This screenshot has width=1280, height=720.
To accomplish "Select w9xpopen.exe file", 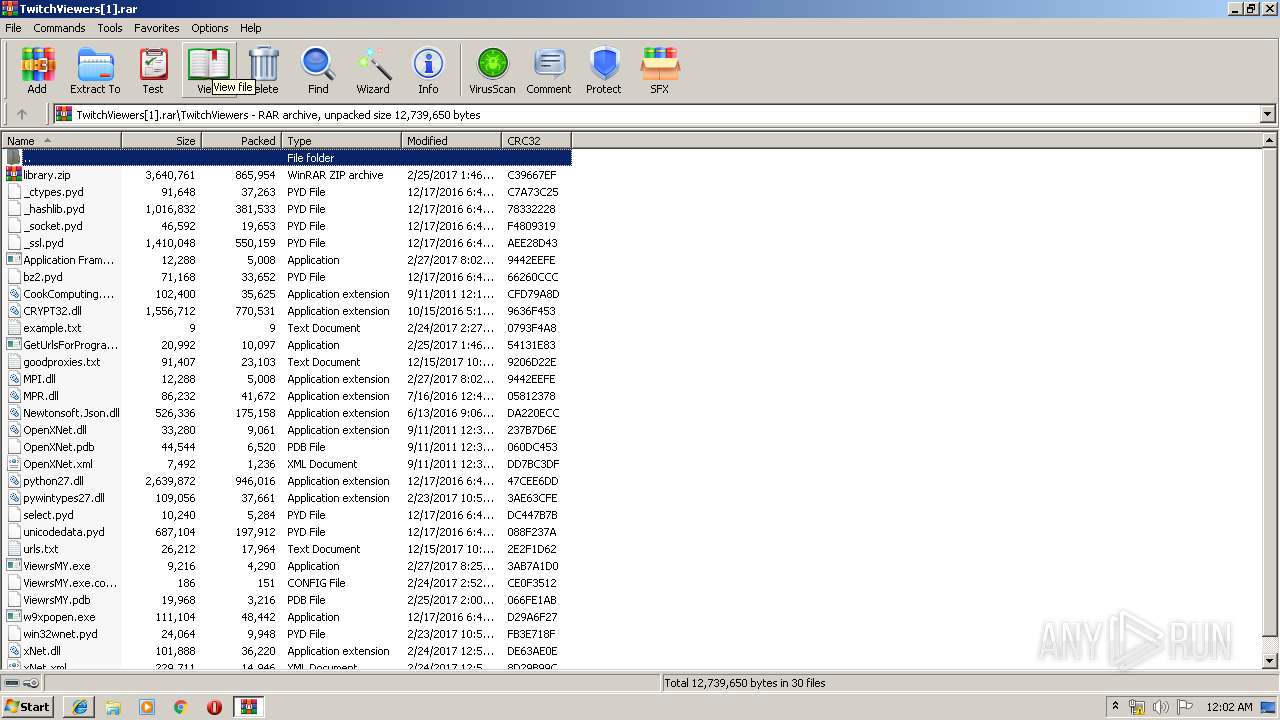I will (59, 617).
